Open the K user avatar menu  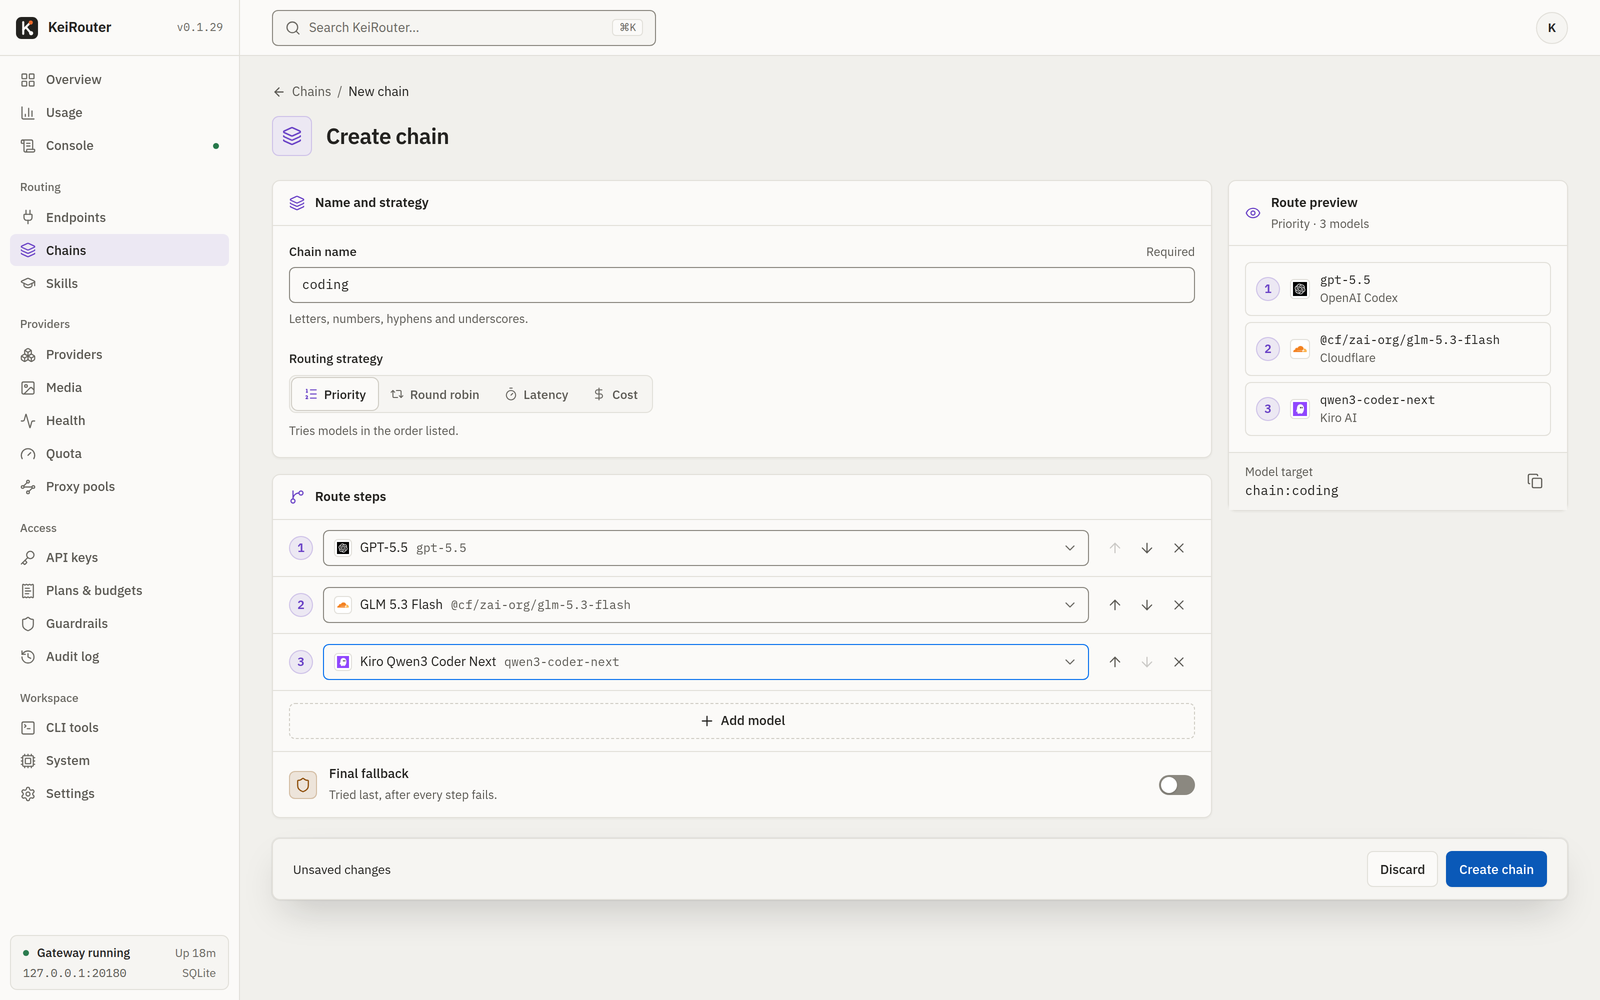pos(1551,28)
